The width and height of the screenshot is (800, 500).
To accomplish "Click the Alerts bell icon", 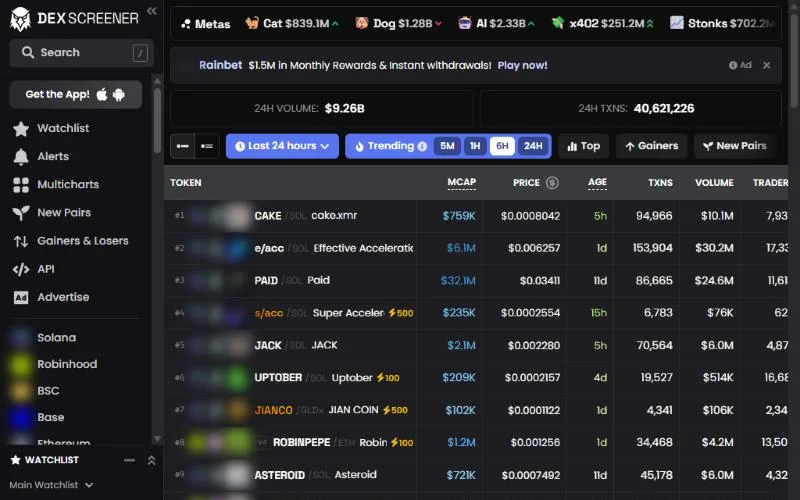I will click(21, 157).
